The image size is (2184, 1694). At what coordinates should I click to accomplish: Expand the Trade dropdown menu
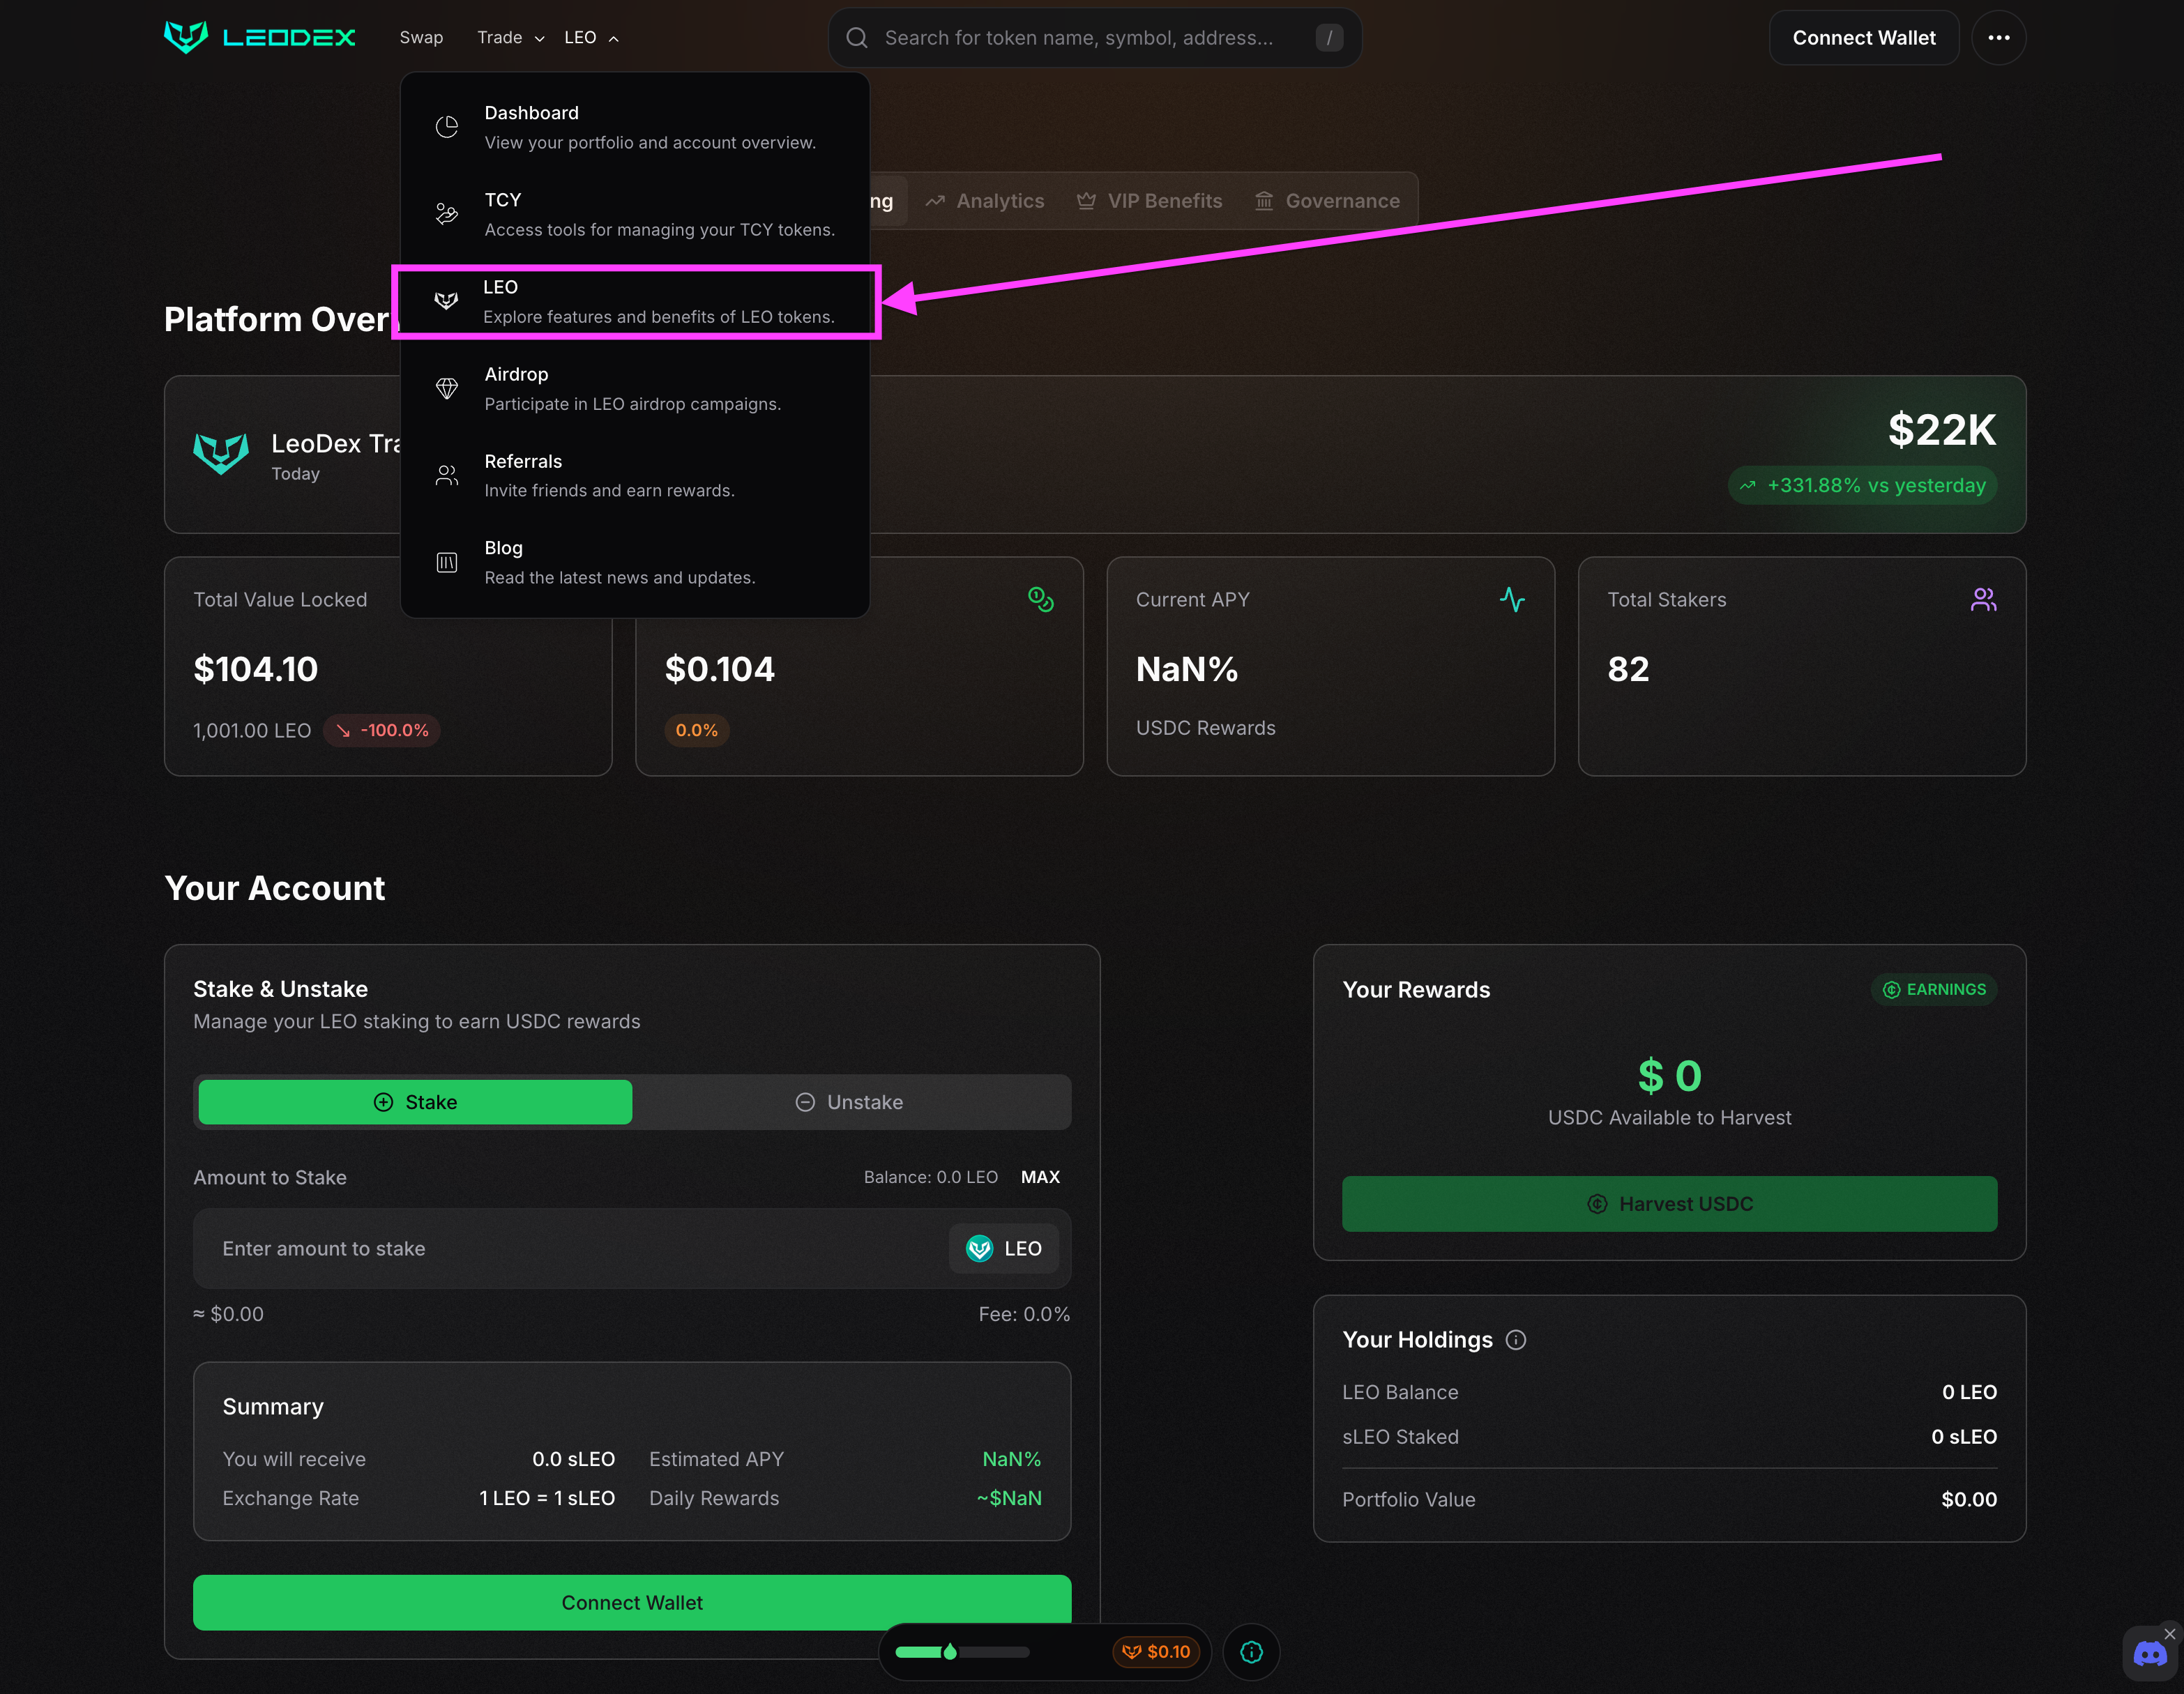tap(510, 38)
